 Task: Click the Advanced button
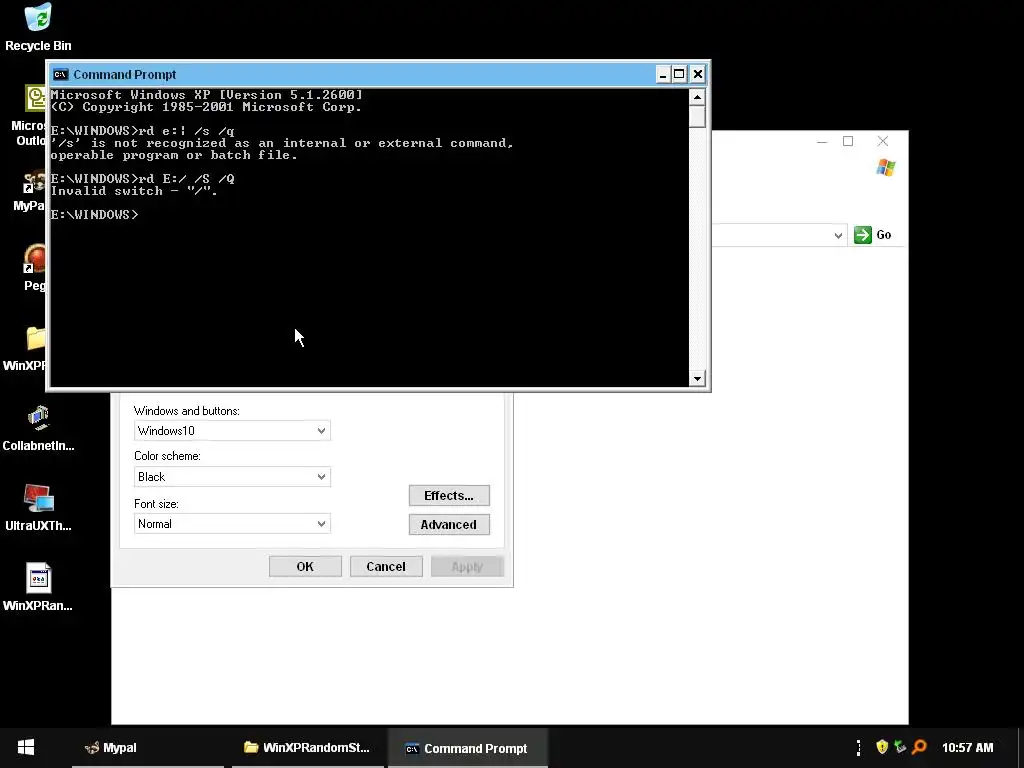point(449,524)
